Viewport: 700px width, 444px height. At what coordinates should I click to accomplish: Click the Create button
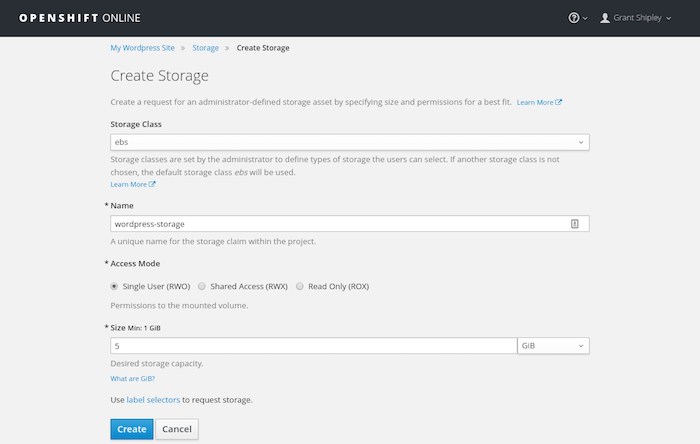[x=131, y=429]
